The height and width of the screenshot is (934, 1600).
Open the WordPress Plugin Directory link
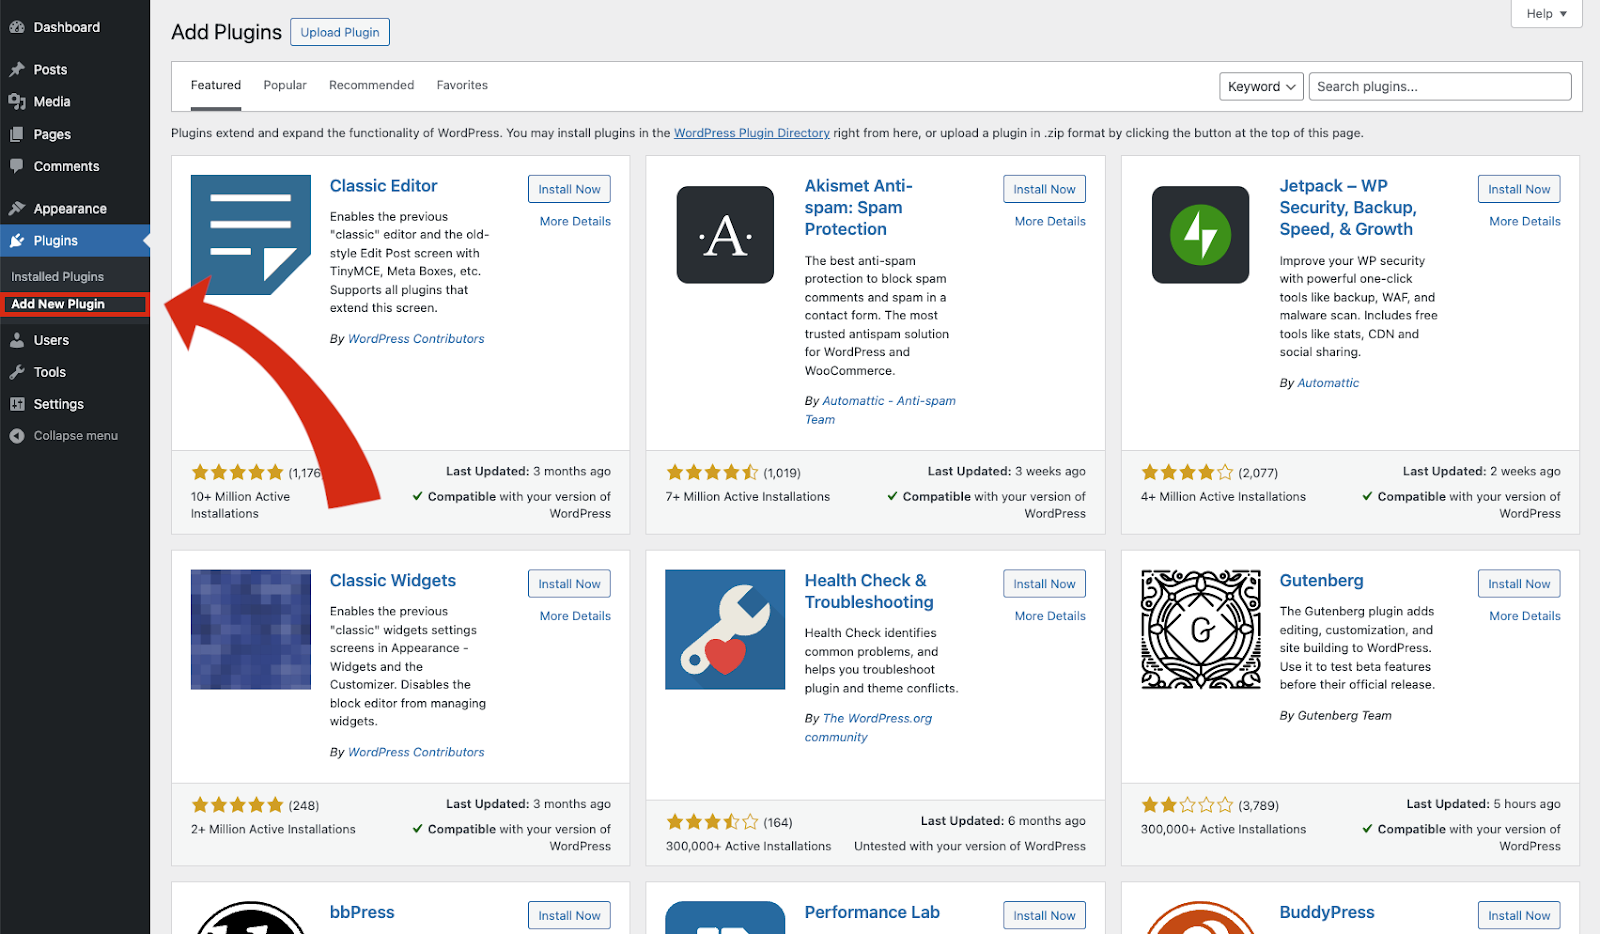(x=752, y=133)
